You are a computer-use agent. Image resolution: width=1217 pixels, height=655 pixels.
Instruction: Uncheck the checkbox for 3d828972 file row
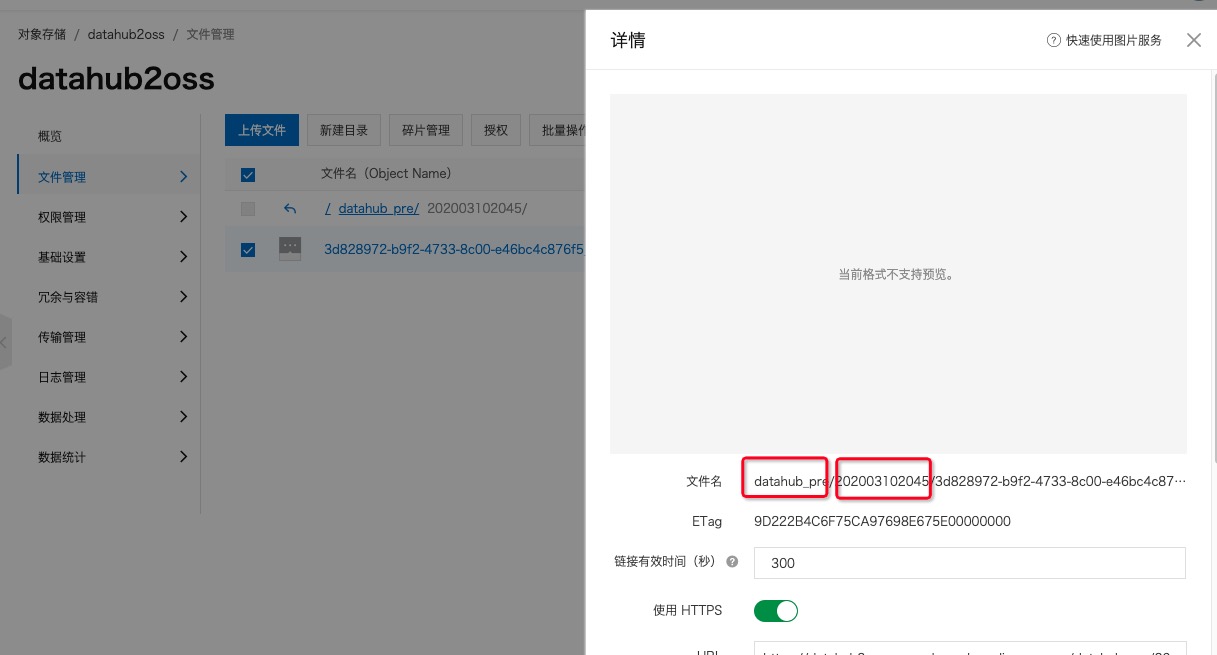pos(248,250)
